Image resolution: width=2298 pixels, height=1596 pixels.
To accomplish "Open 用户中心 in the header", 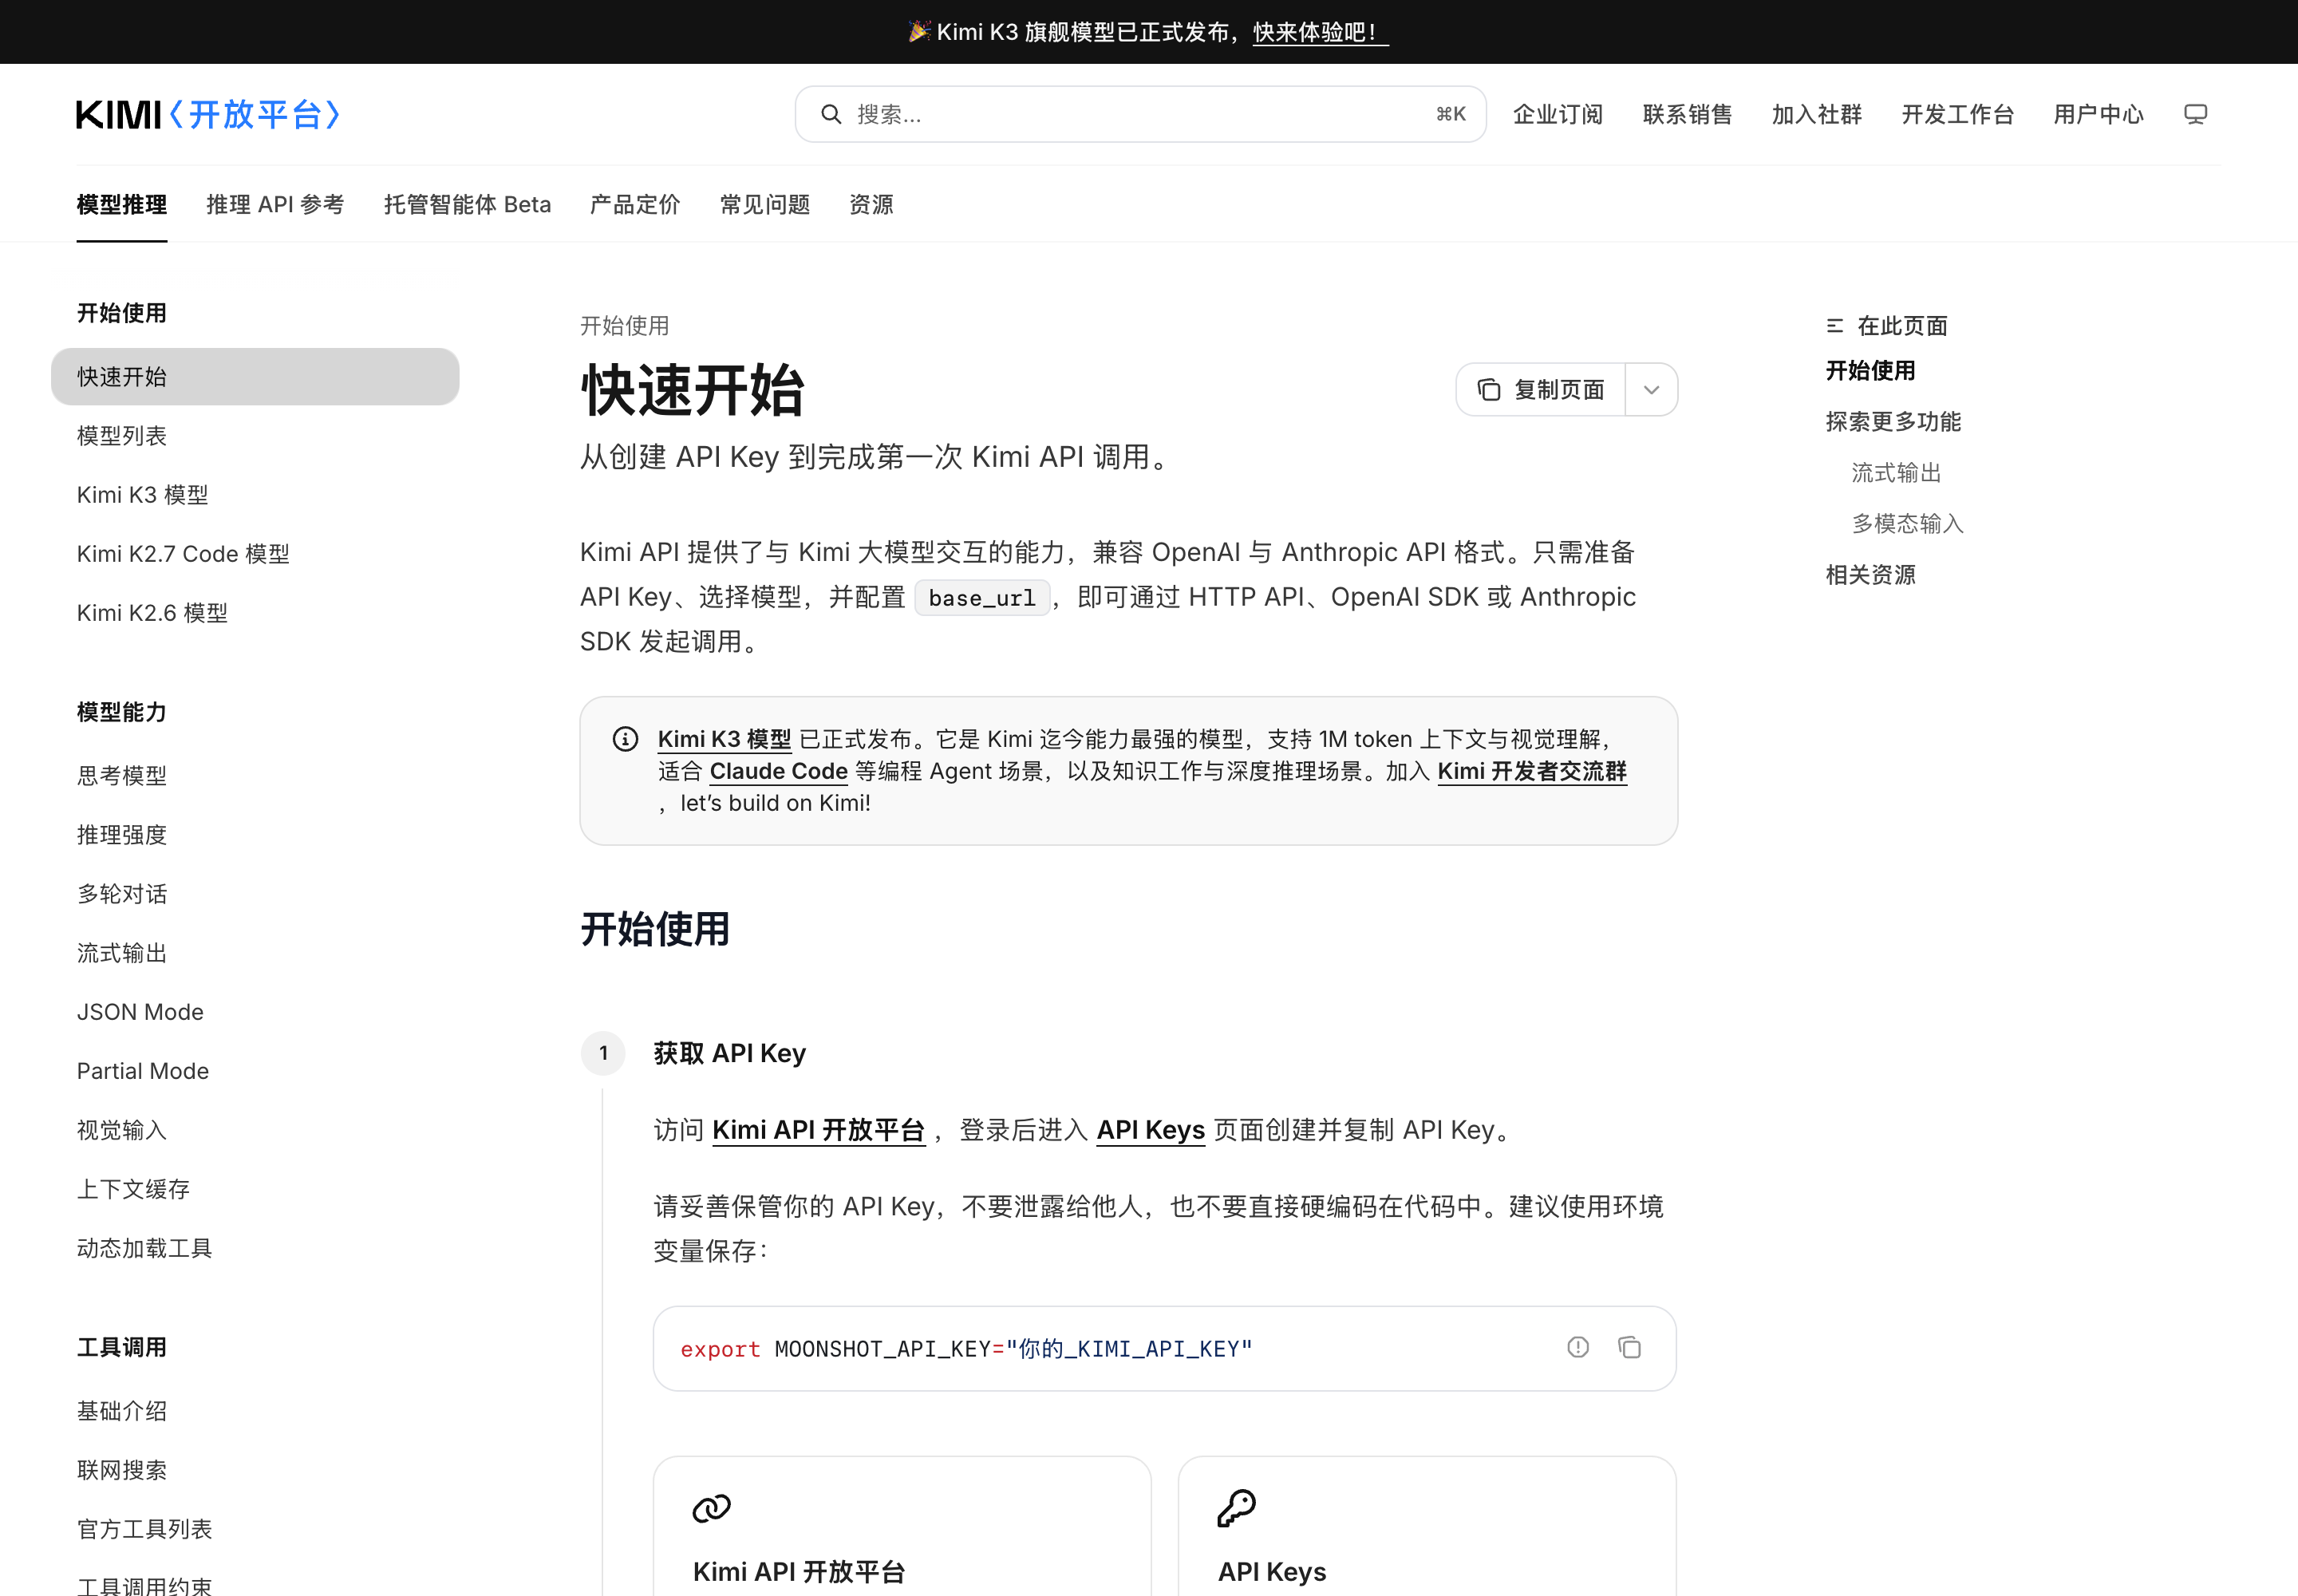I will pos(2099,114).
